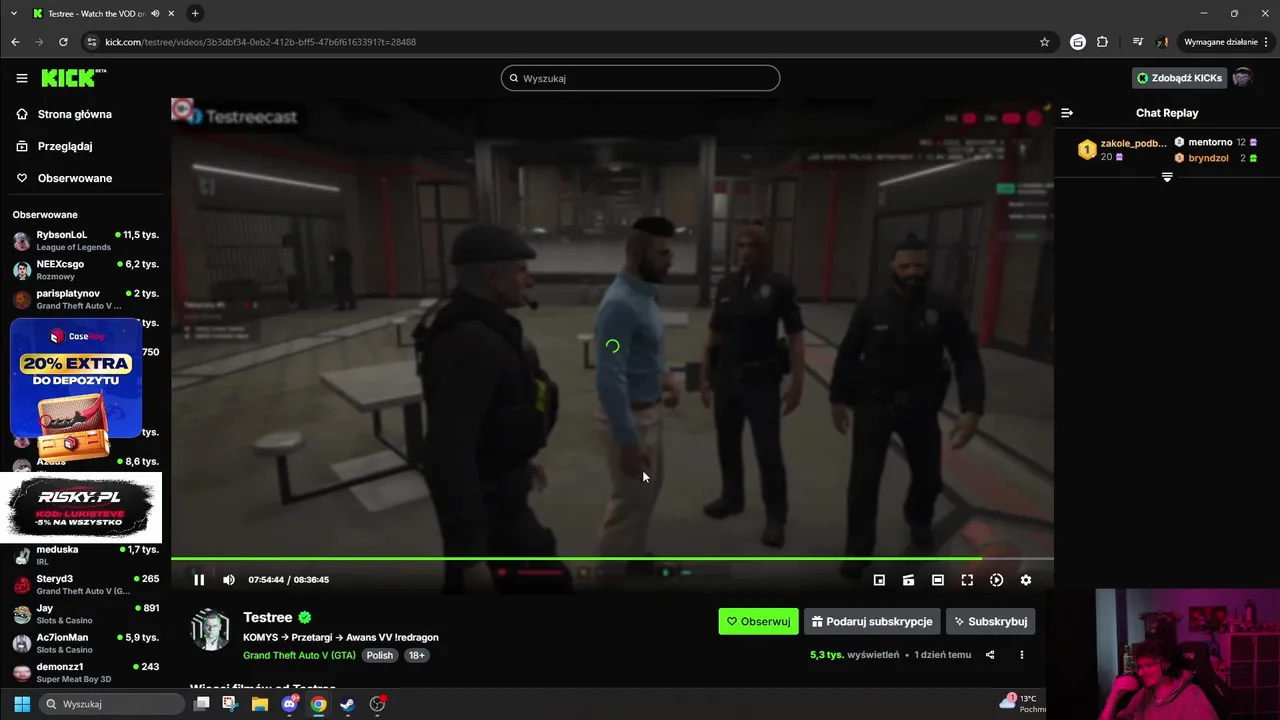Pause the video playback
Image resolution: width=1280 pixels, height=720 pixels.
[x=199, y=580]
